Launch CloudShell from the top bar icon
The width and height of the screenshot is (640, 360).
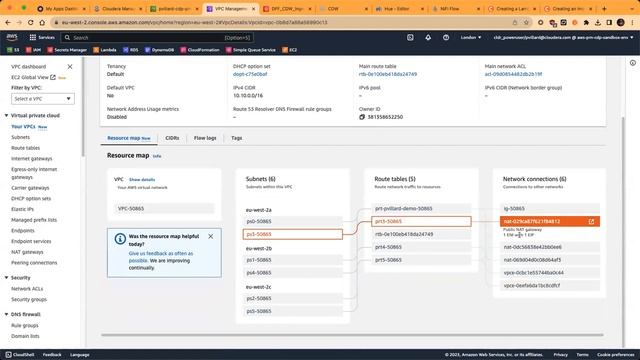(x=410, y=38)
